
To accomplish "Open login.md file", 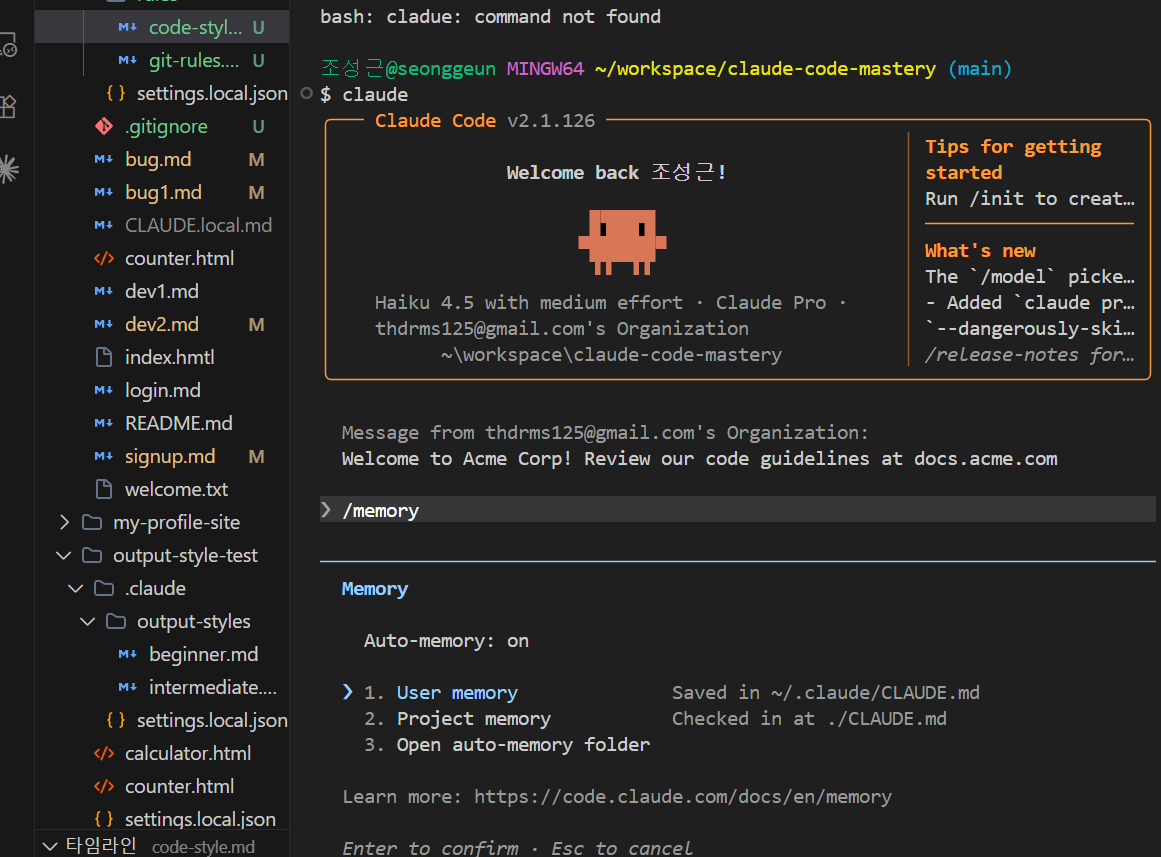I will coord(163,390).
